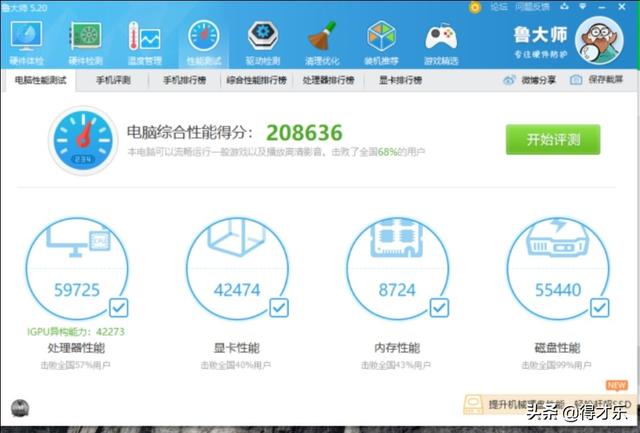This screenshot has width=640, height=433.
Task: Toggle the 内存性能 test checkbox
Action: click(x=439, y=308)
